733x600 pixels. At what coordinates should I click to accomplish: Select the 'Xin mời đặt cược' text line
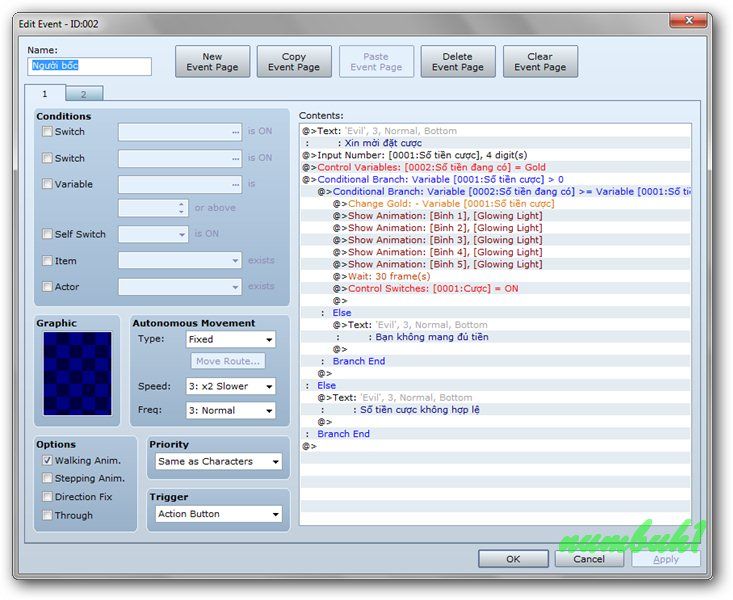pyautogui.click(x=495, y=143)
